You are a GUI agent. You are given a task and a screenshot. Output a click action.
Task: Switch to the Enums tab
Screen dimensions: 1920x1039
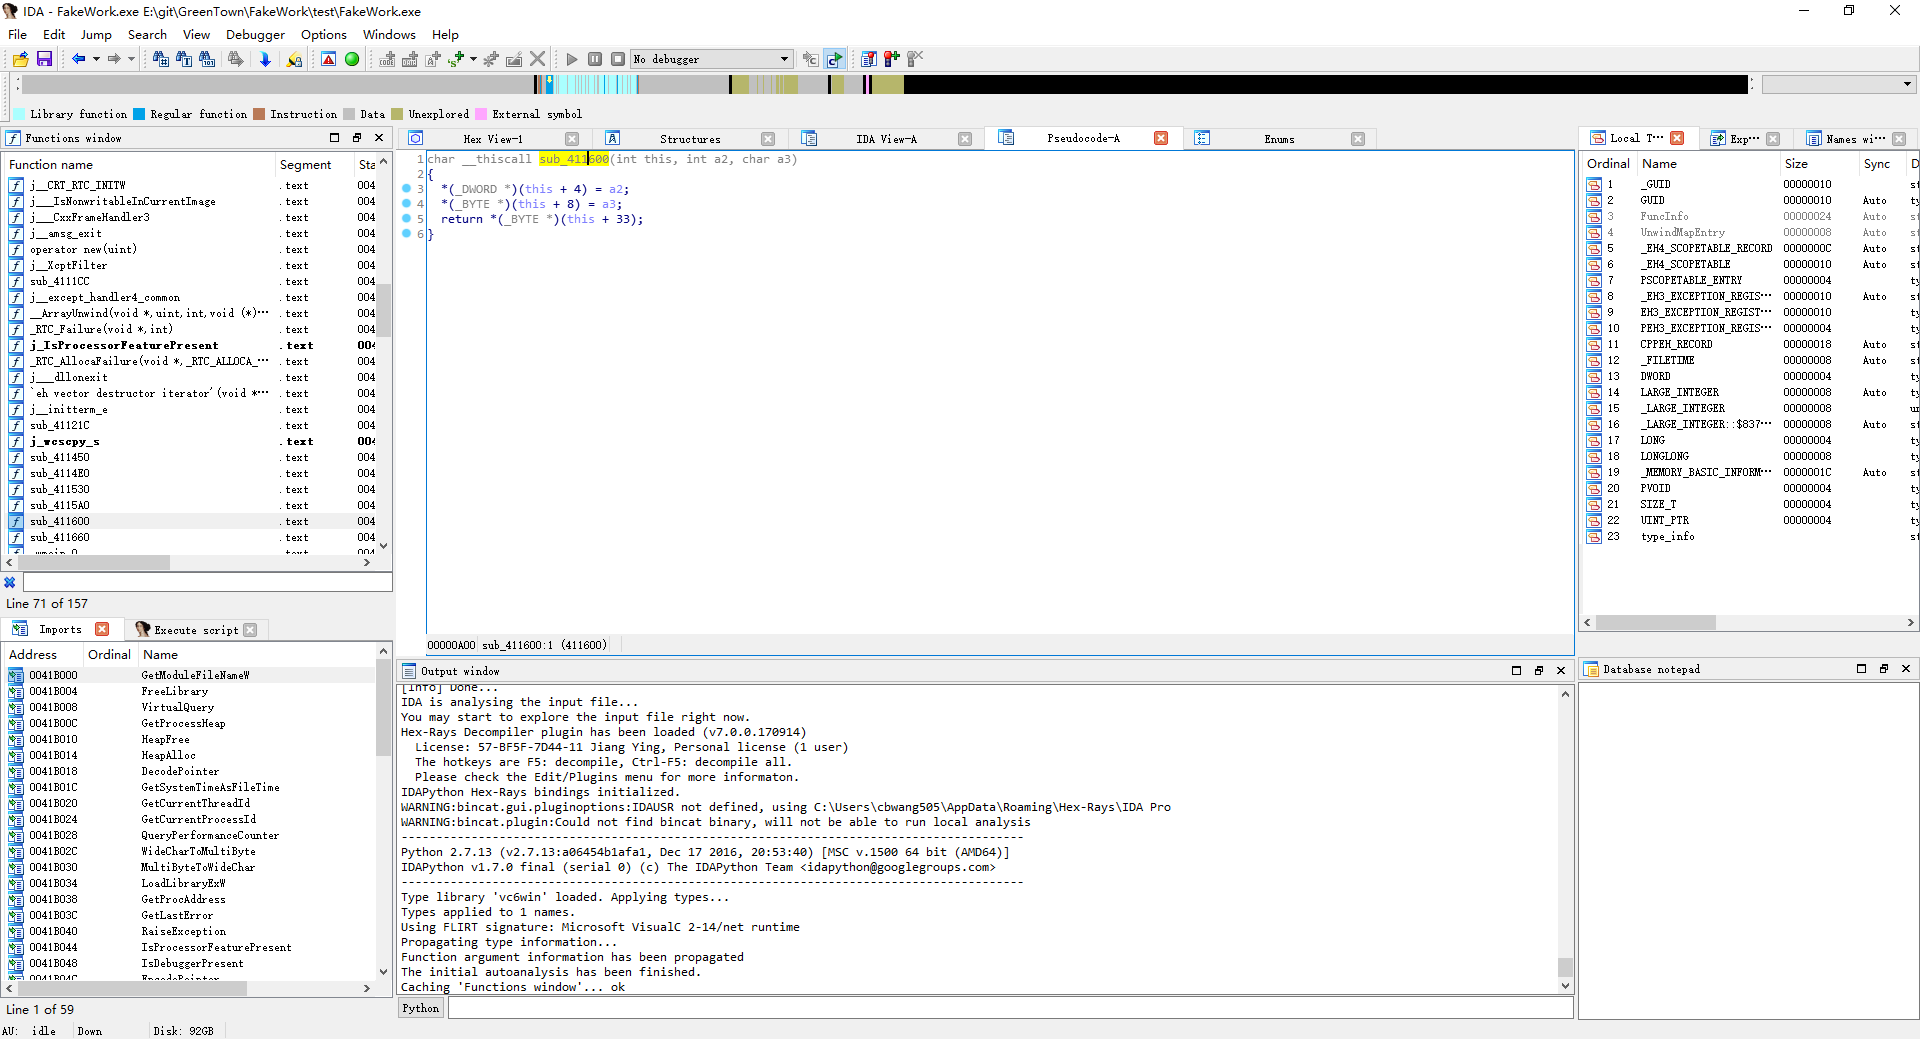point(1278,139)
